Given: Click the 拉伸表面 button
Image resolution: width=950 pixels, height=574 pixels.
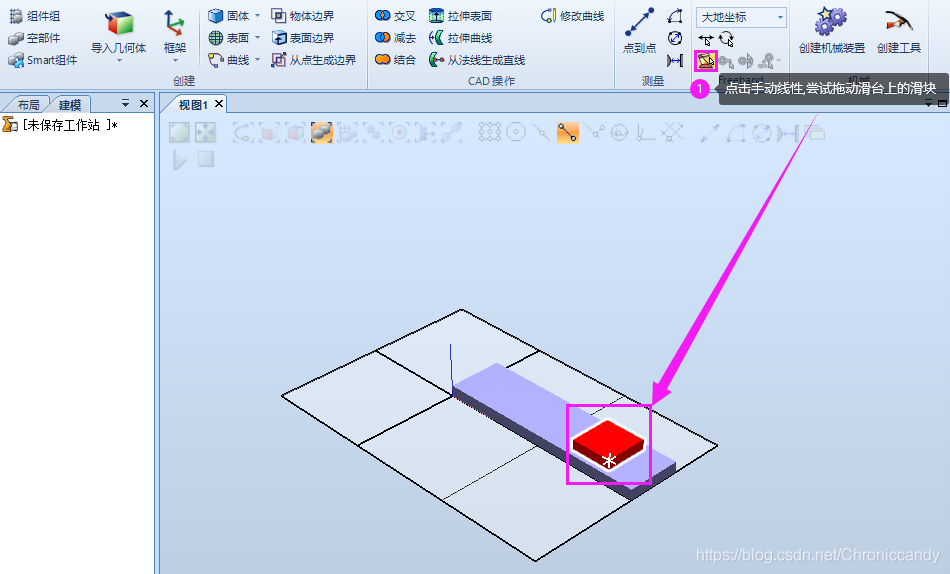Looking at the screenshot, I should pos(460,16).
